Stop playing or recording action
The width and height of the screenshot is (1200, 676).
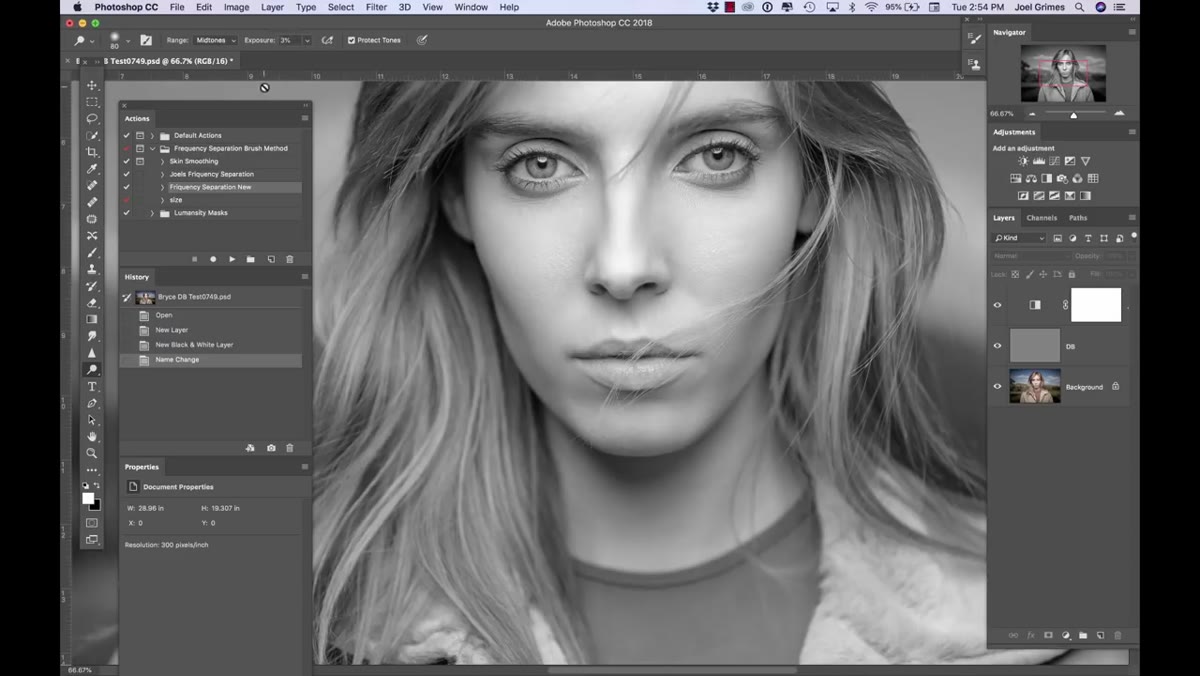coord(194,259)
